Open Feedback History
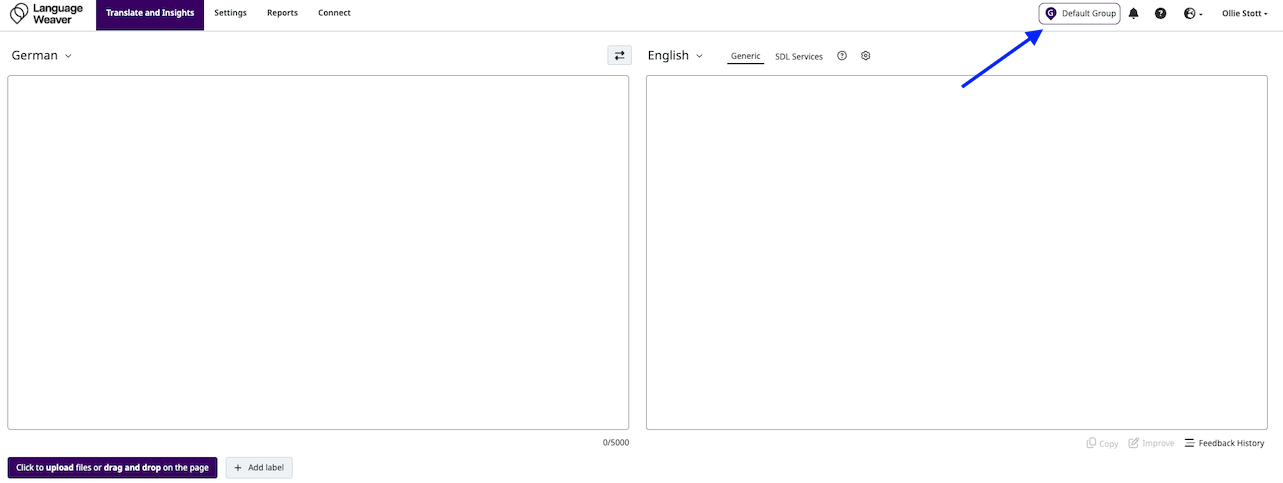Viewport: 1283px width, 483px height. coord(1224,443)
